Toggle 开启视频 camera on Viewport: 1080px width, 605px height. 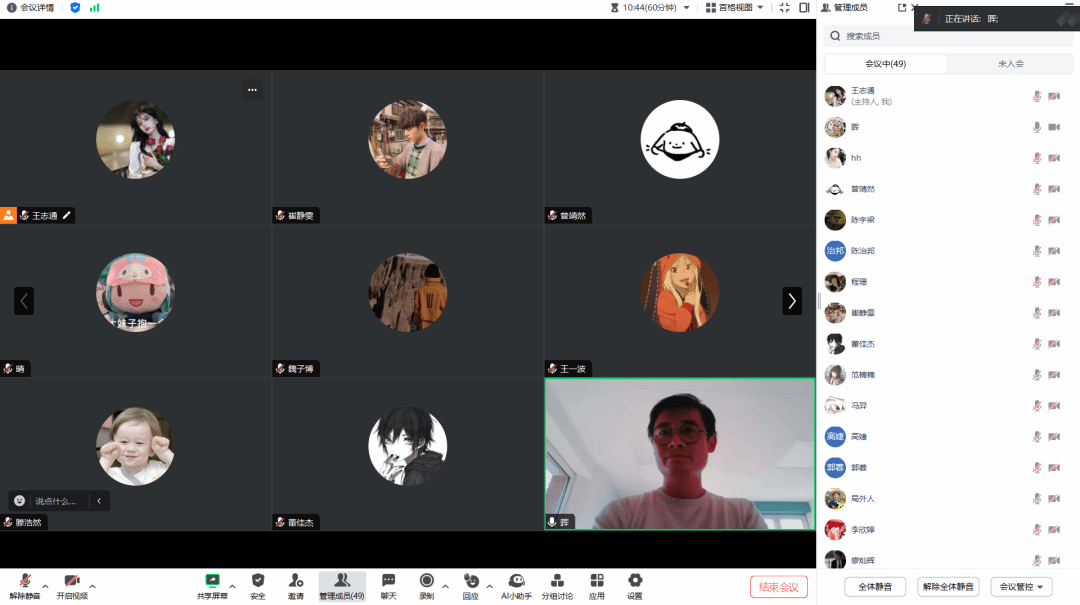(x=72, y=584)
